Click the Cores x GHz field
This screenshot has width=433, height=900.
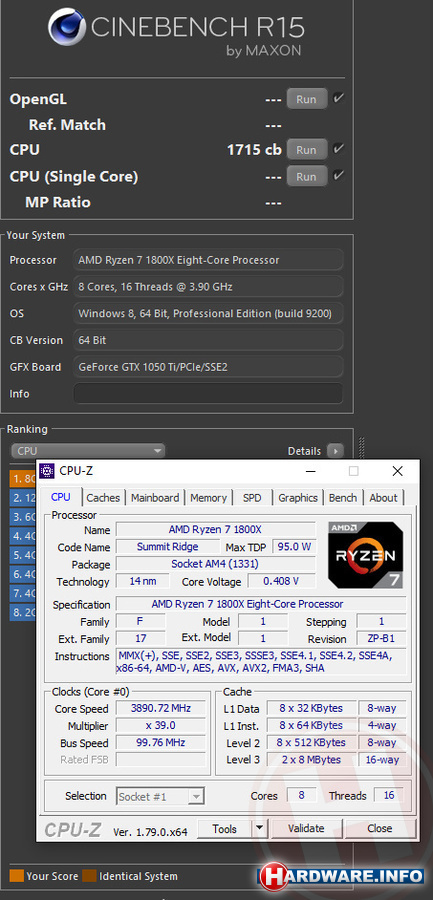[x=208, y=286]
